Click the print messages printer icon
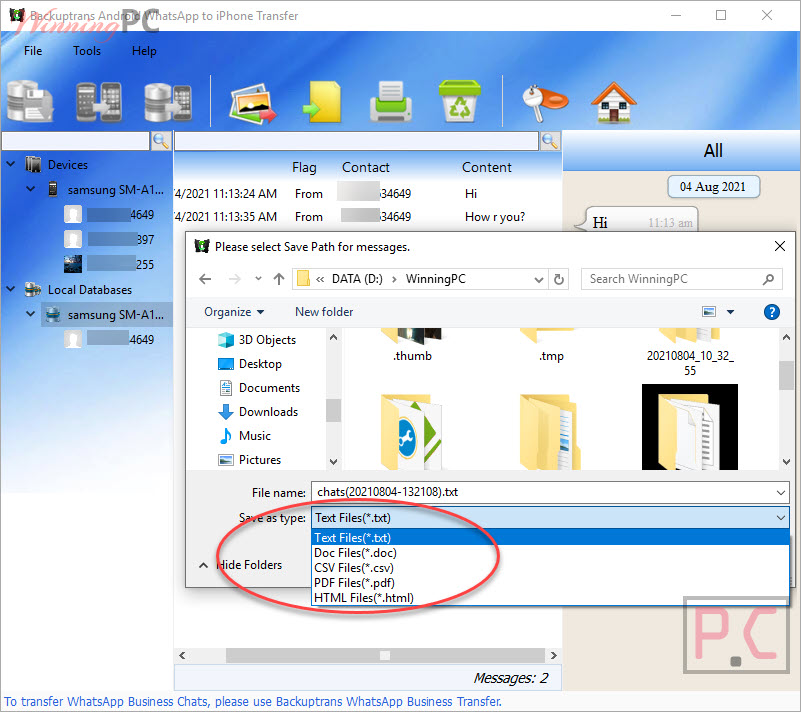 391,101
